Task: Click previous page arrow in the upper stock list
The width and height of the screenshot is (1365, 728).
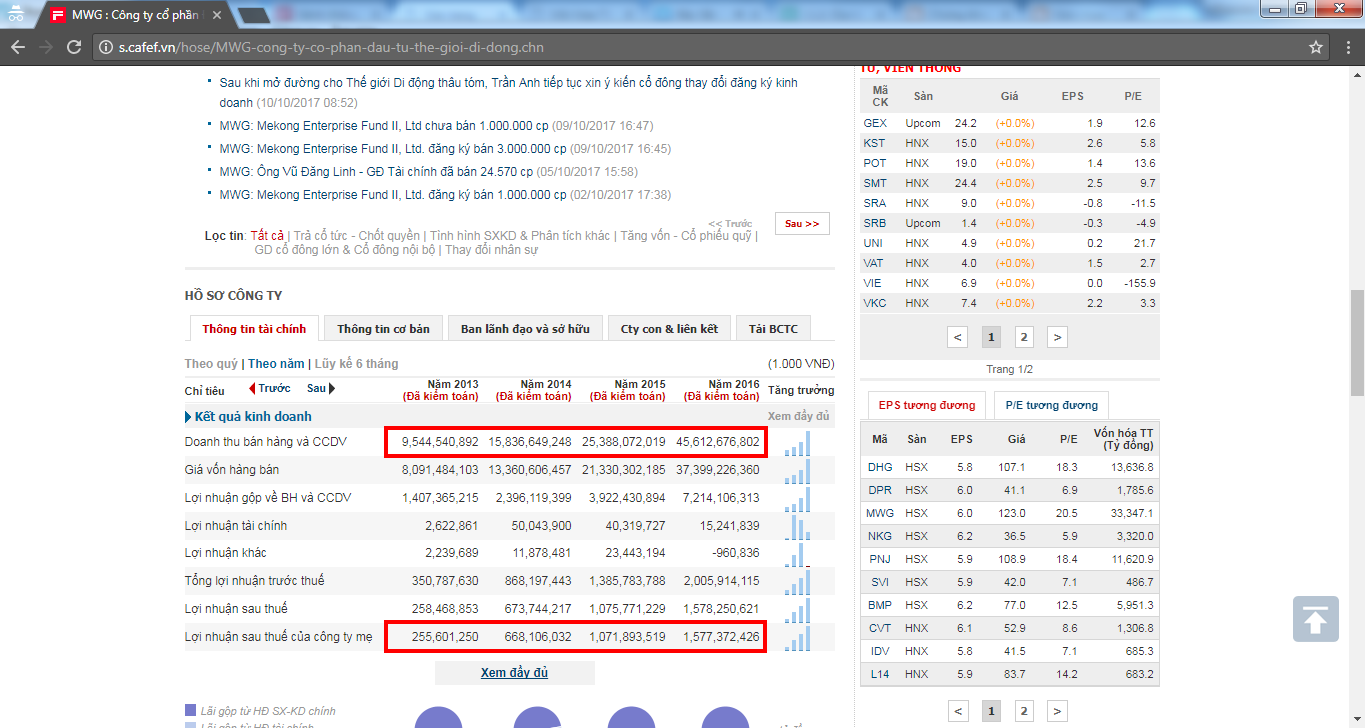Action: [x=958, y=337]
